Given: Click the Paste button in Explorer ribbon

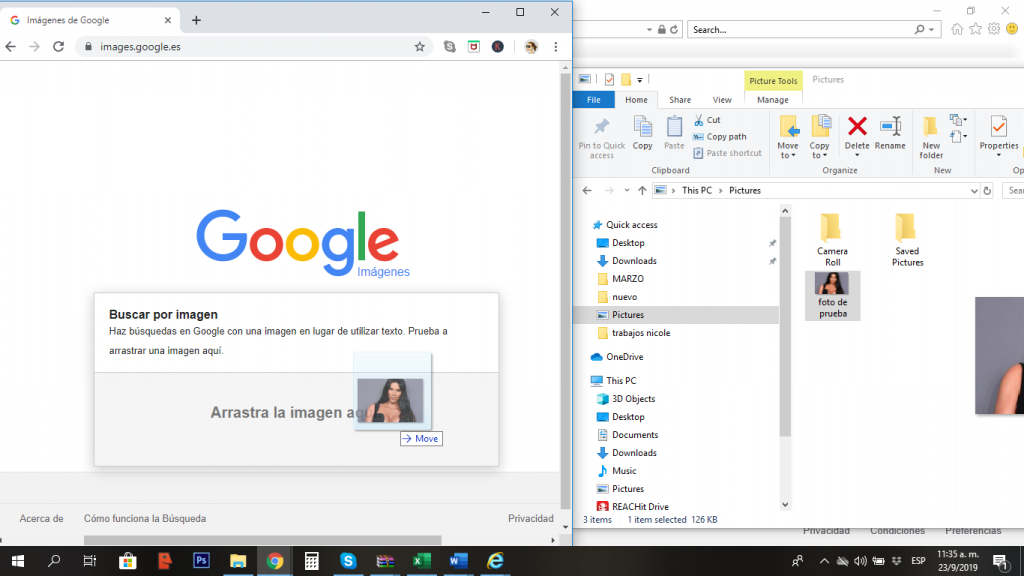Looking at the screenshot, I should coord(674,133).
